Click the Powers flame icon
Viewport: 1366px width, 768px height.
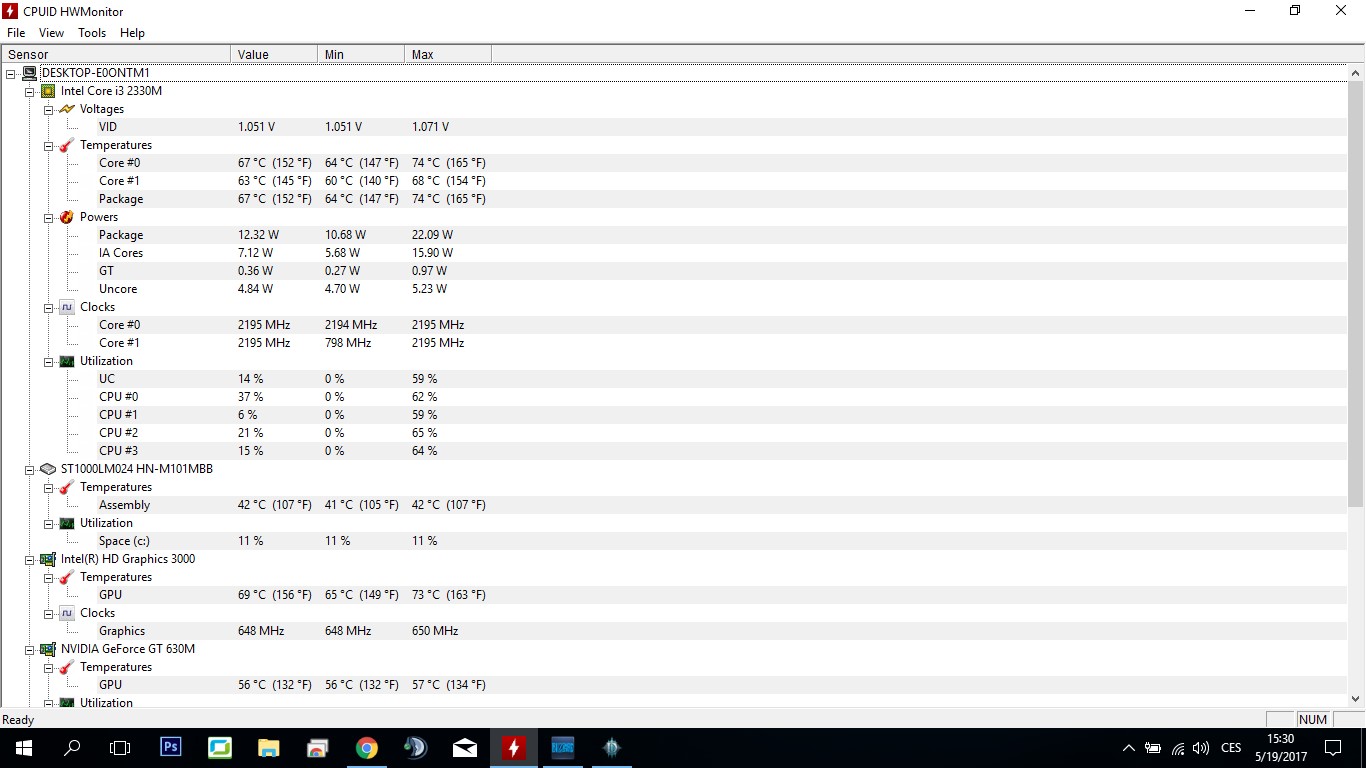point(67,217)
